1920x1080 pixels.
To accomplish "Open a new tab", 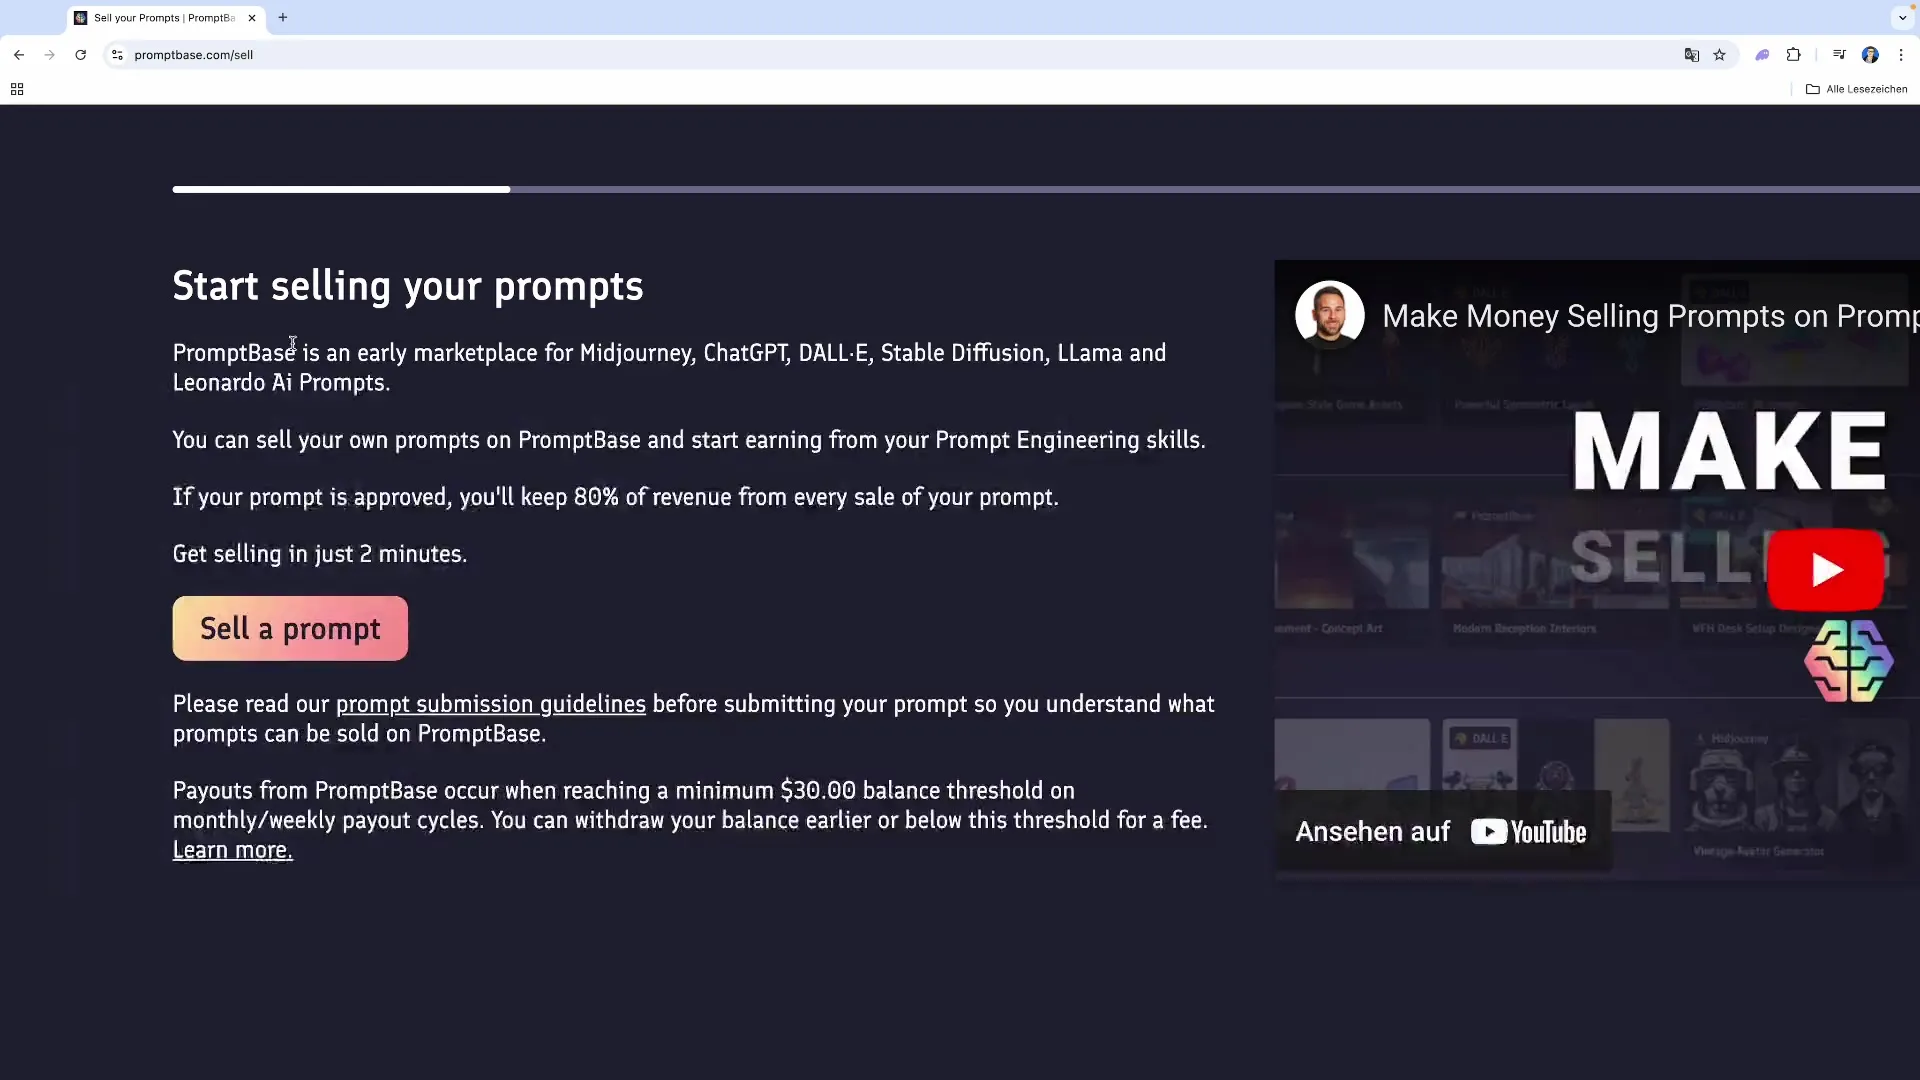I will pyautogui.click(x=283, y=18).
